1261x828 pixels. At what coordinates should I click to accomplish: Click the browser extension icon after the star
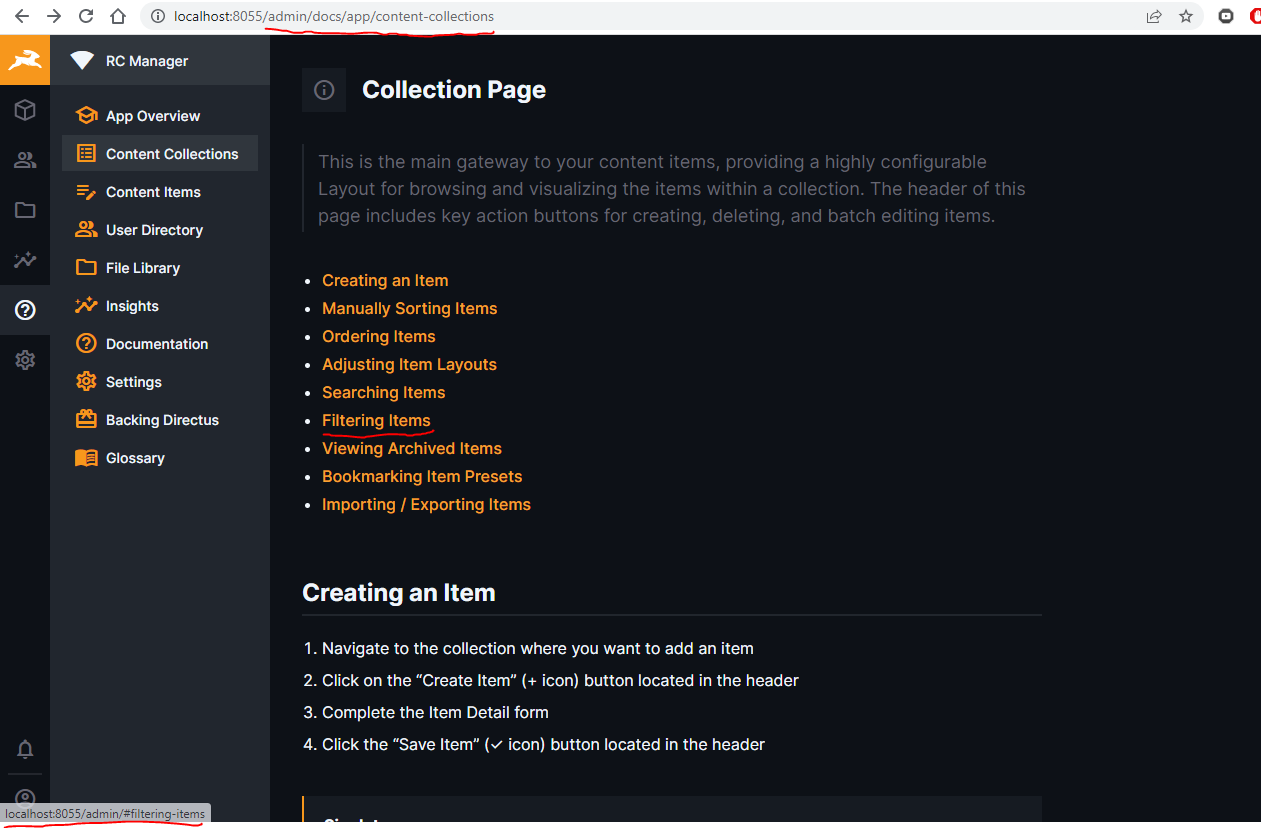pyautogui.click(x=1226, y=16)
